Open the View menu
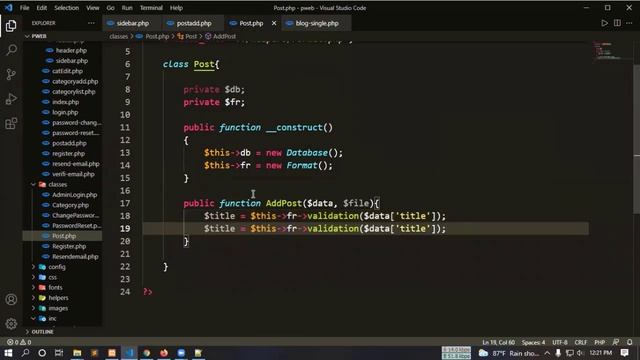 point(93,8)
